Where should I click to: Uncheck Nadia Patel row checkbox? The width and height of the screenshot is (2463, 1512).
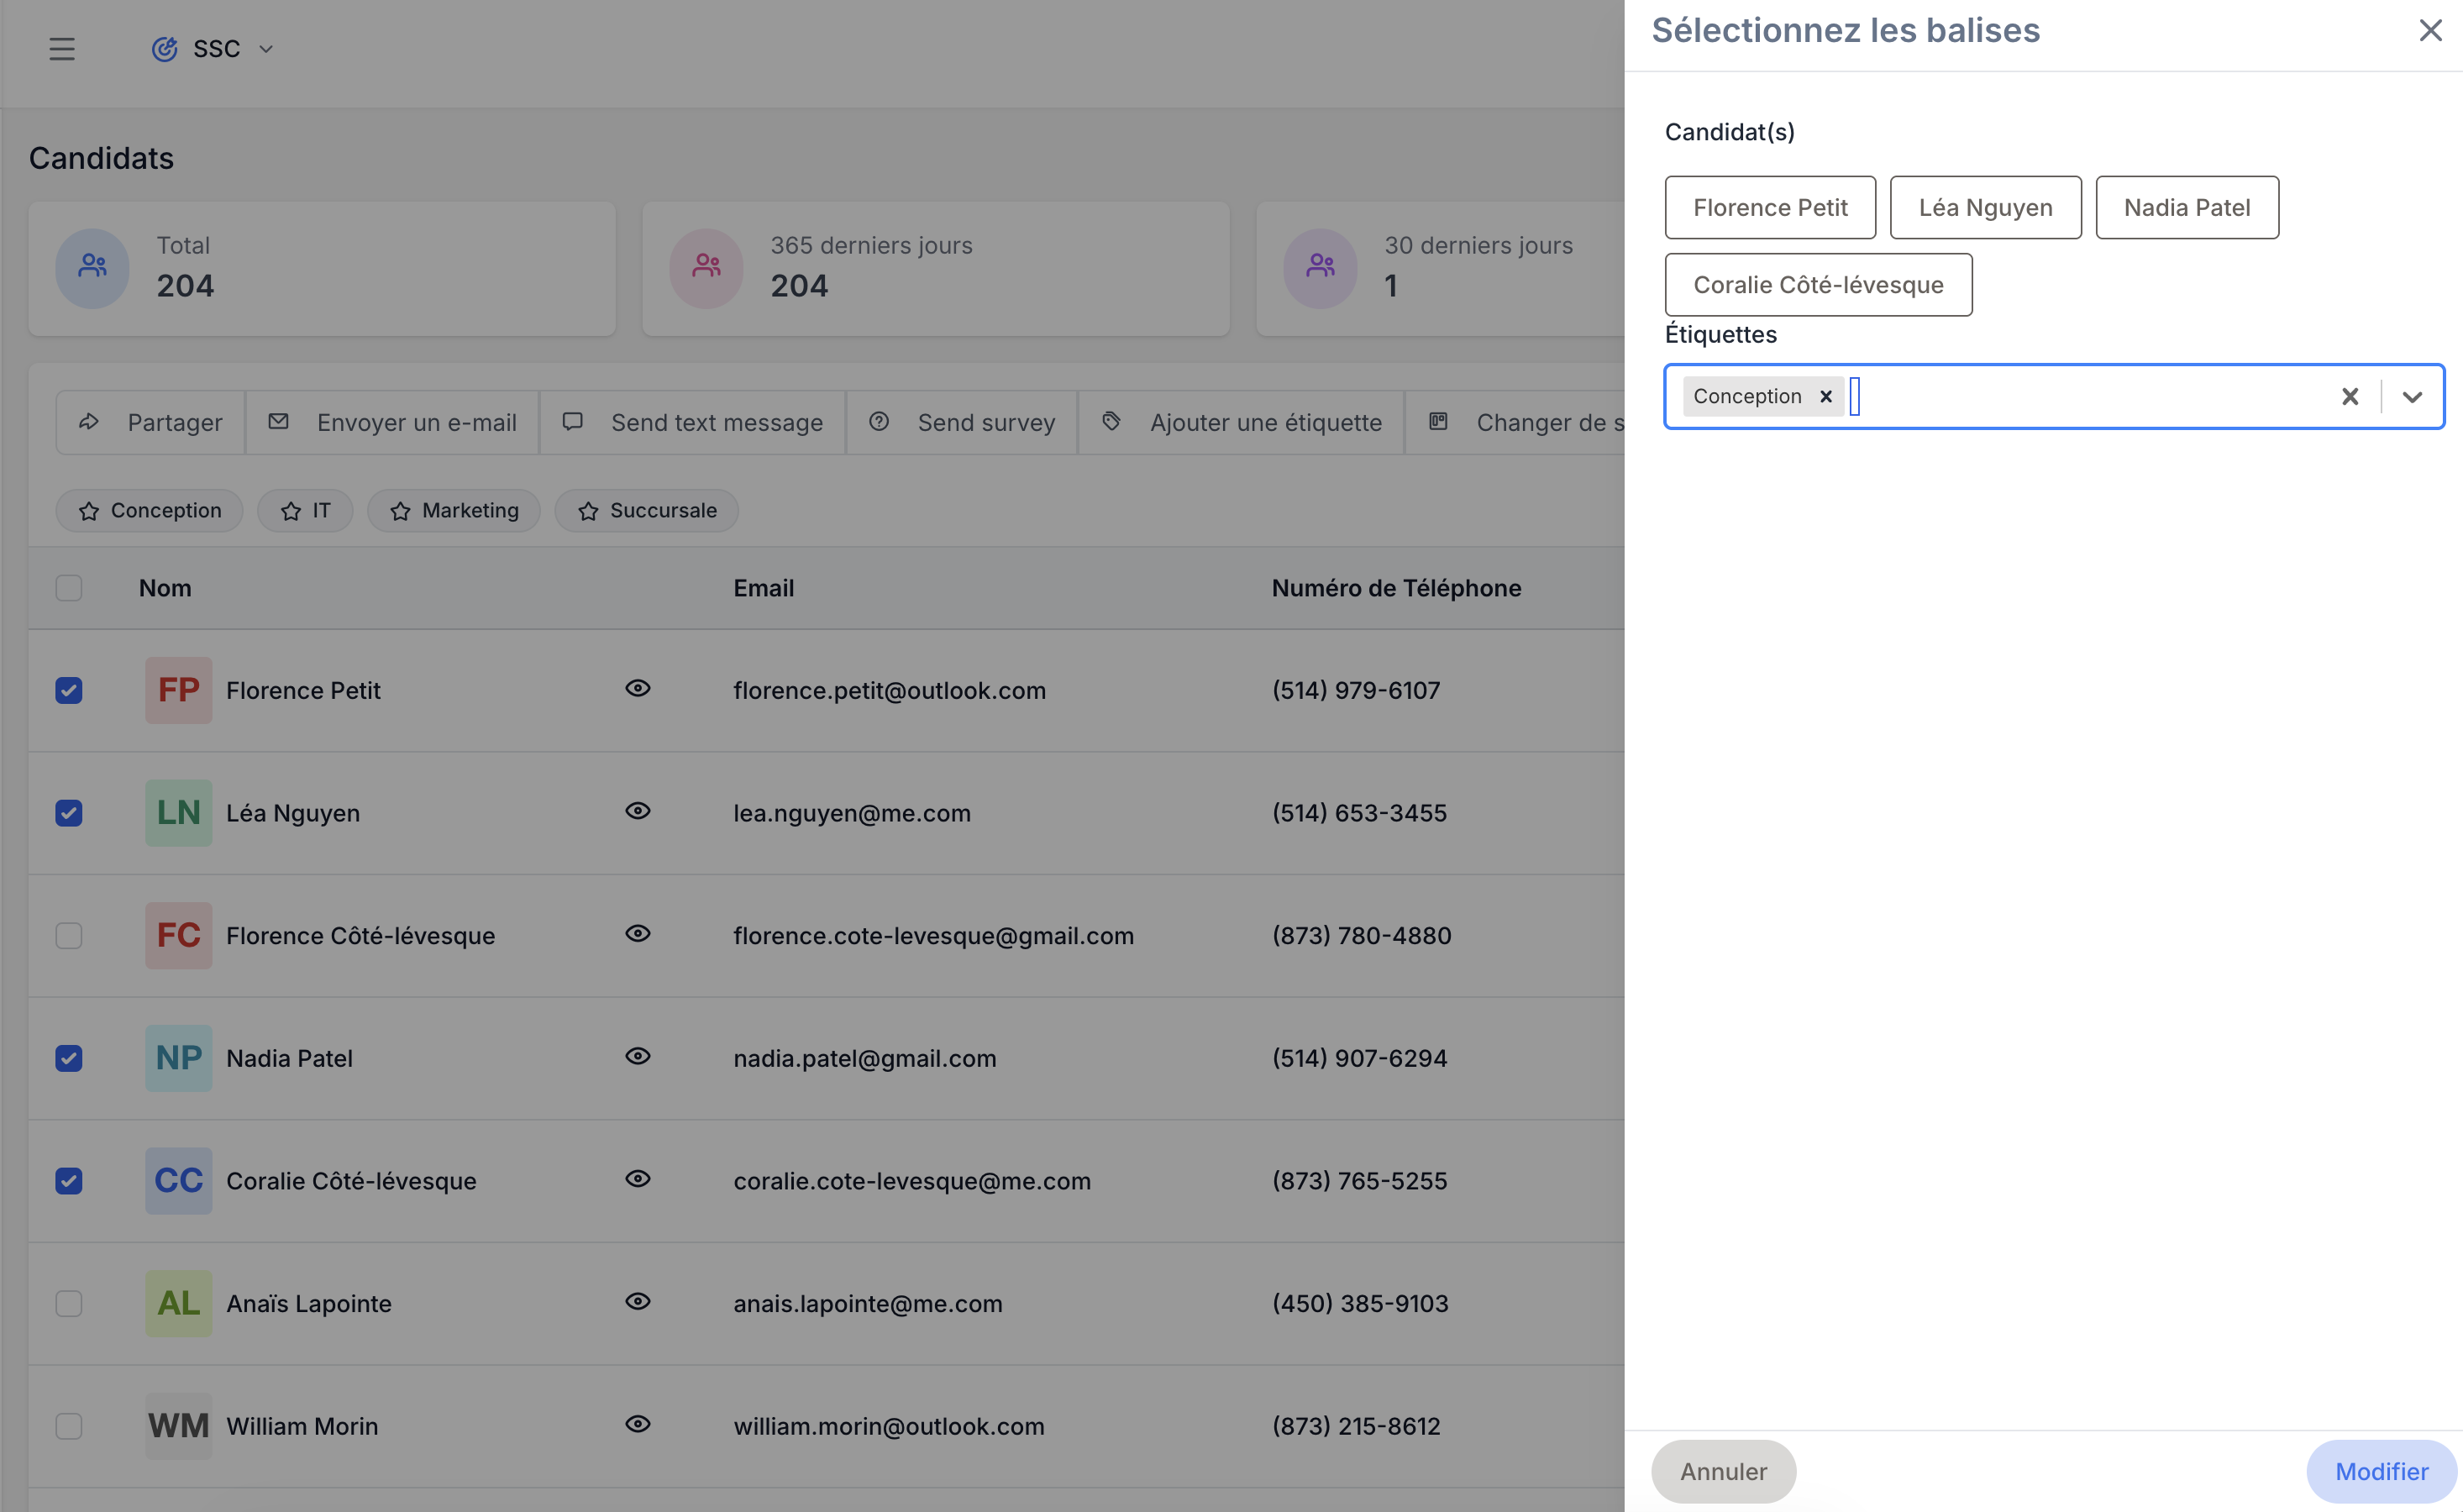click(x=69, y=1058)
